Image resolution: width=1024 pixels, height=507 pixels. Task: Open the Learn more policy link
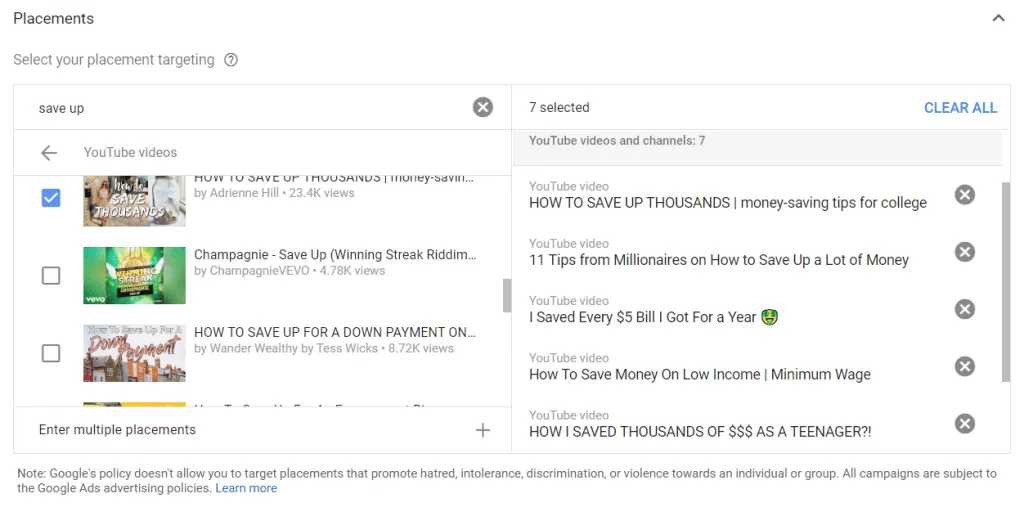(246, 488)
